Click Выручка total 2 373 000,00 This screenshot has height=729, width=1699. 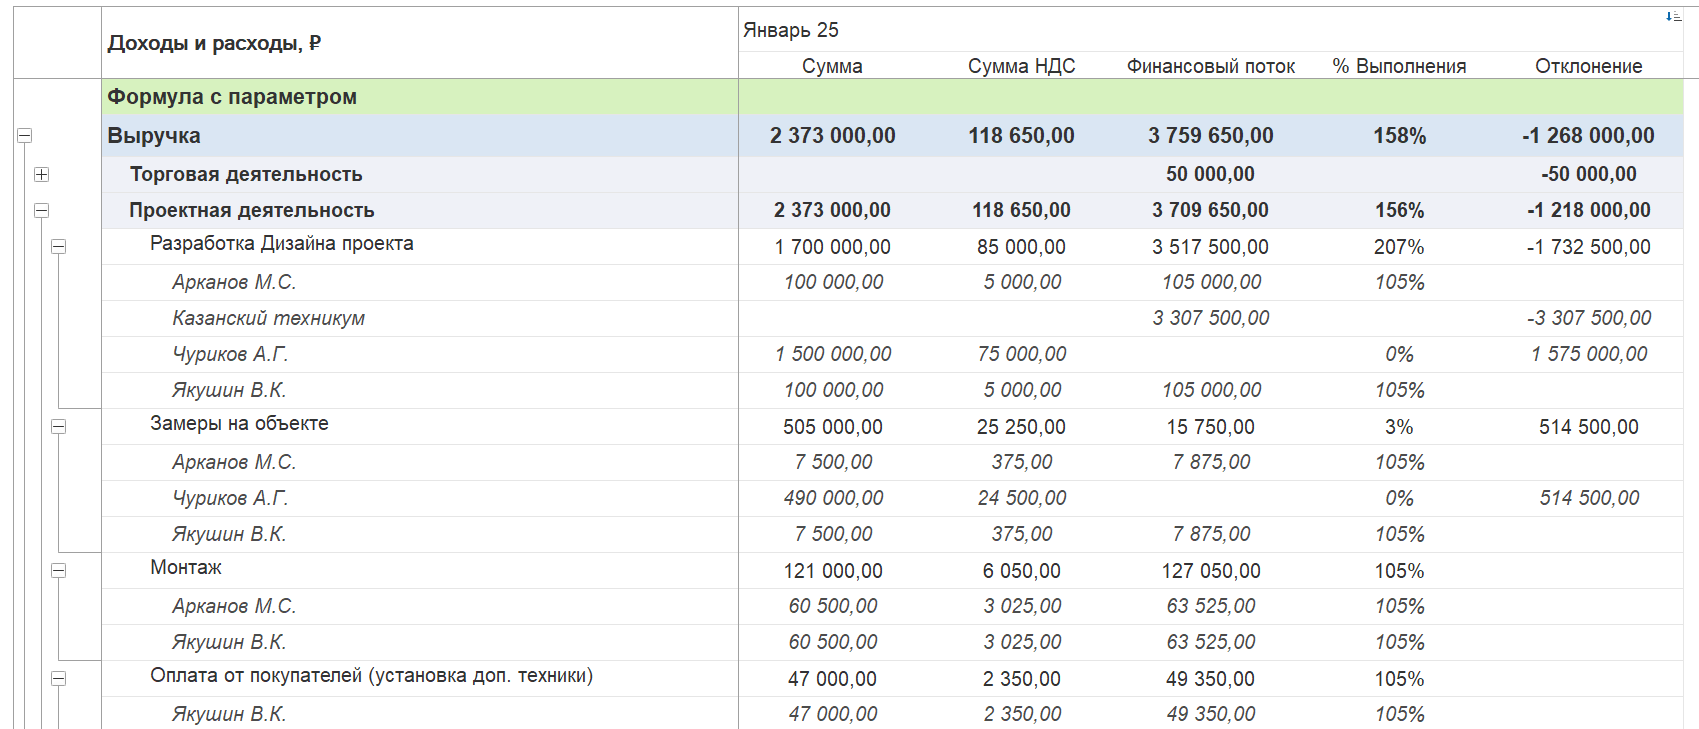click(833, 136)
